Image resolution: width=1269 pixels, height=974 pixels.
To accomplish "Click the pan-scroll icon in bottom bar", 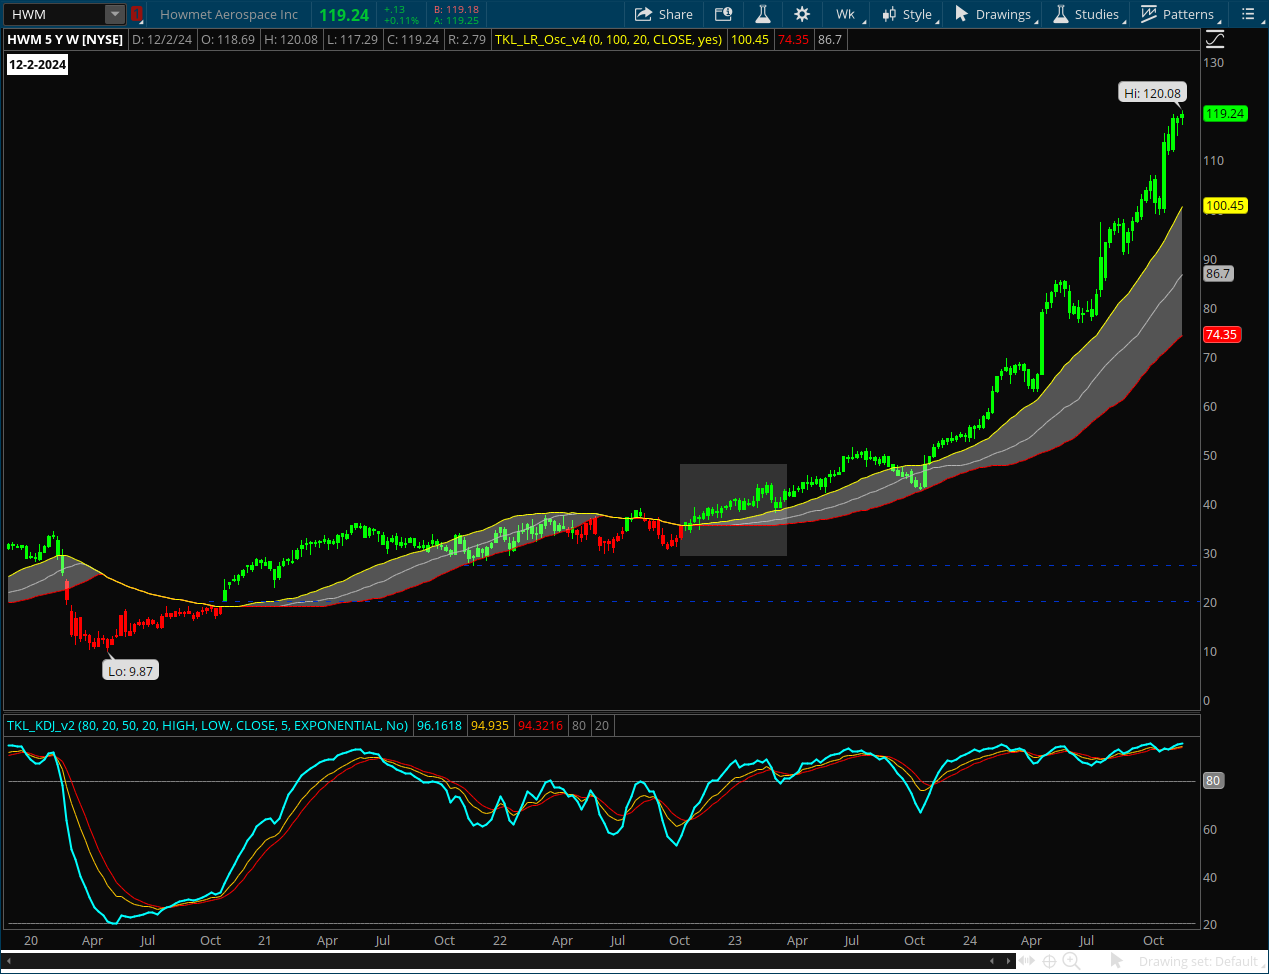I will point(1028,961).
